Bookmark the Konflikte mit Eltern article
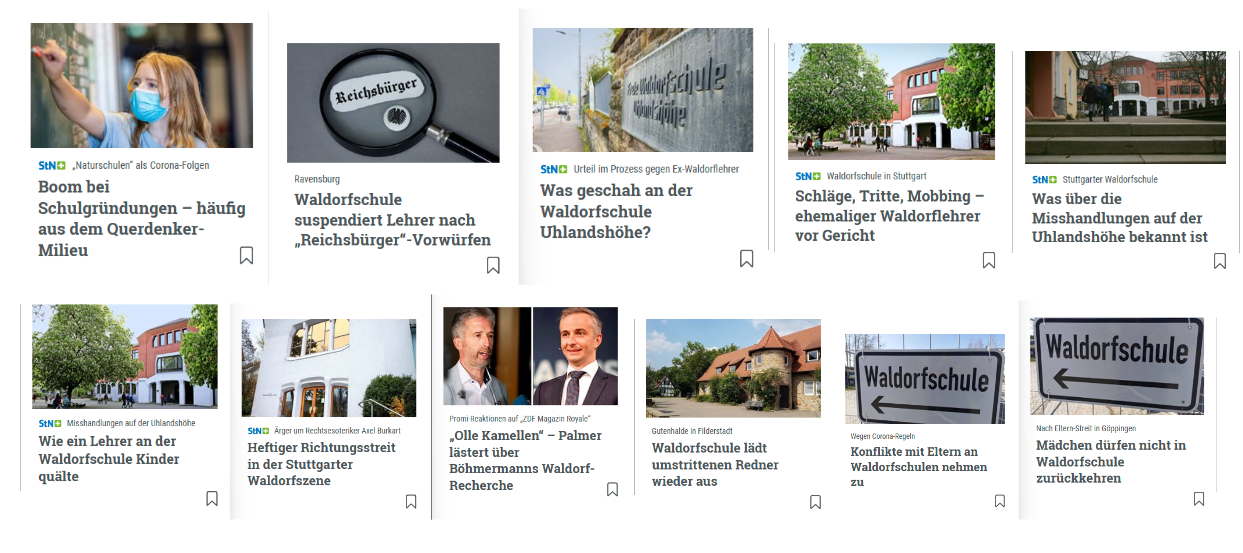 1000,501
